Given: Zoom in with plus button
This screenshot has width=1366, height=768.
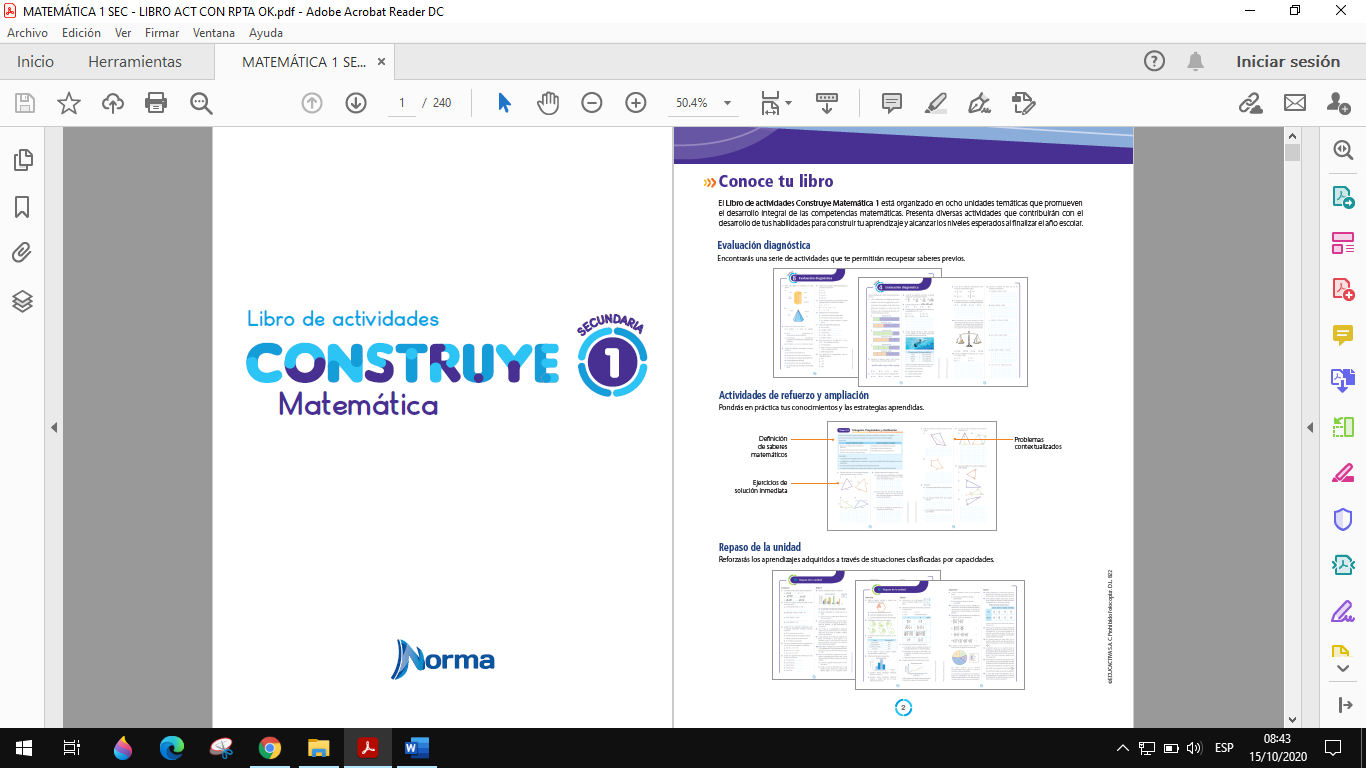Looking at the screenshot, I should pos(636,103).
